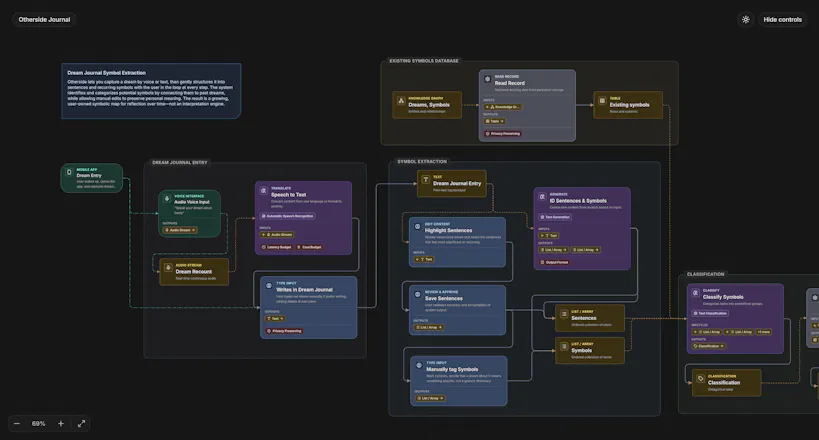Click the Table output chip on Read Record
This screenshot has height=440, width=819.
click(x=494, y=121)
